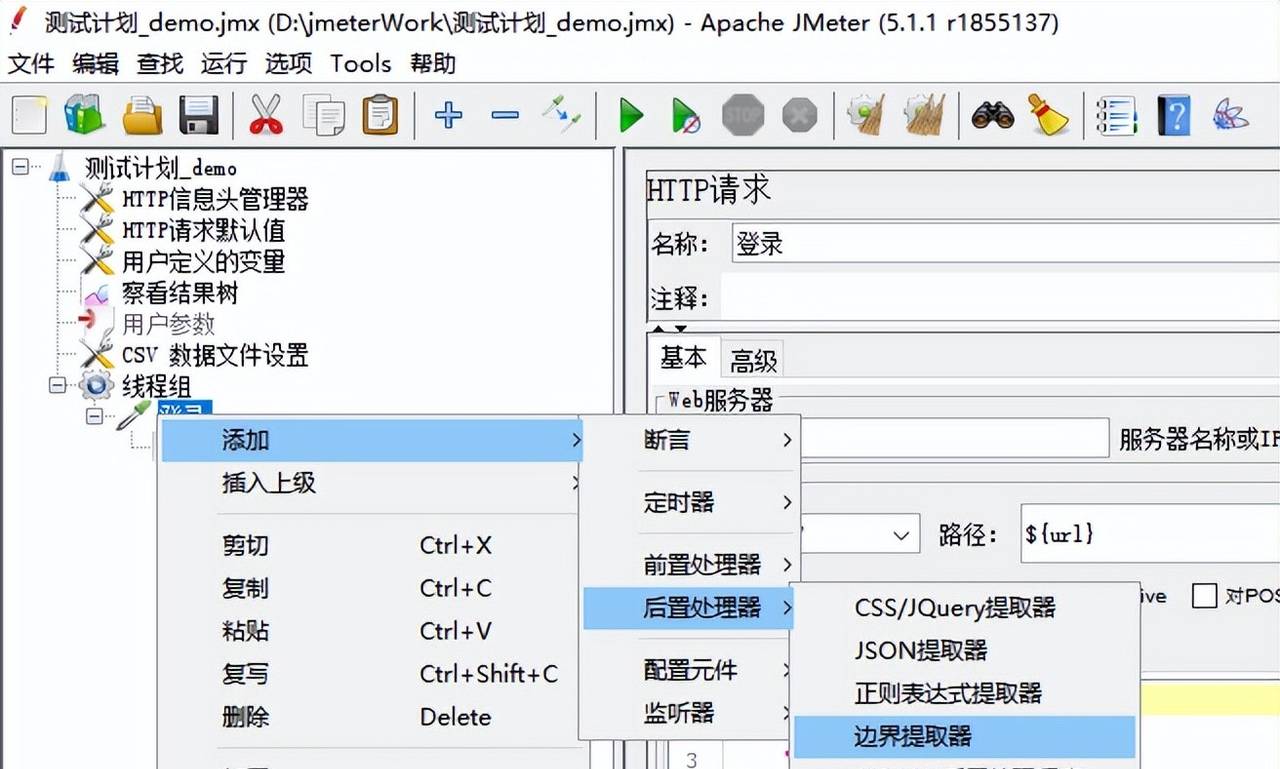Start the test with the green play icon
The height and width of the screenshot is (769, 1280).
tap(630, 115)
